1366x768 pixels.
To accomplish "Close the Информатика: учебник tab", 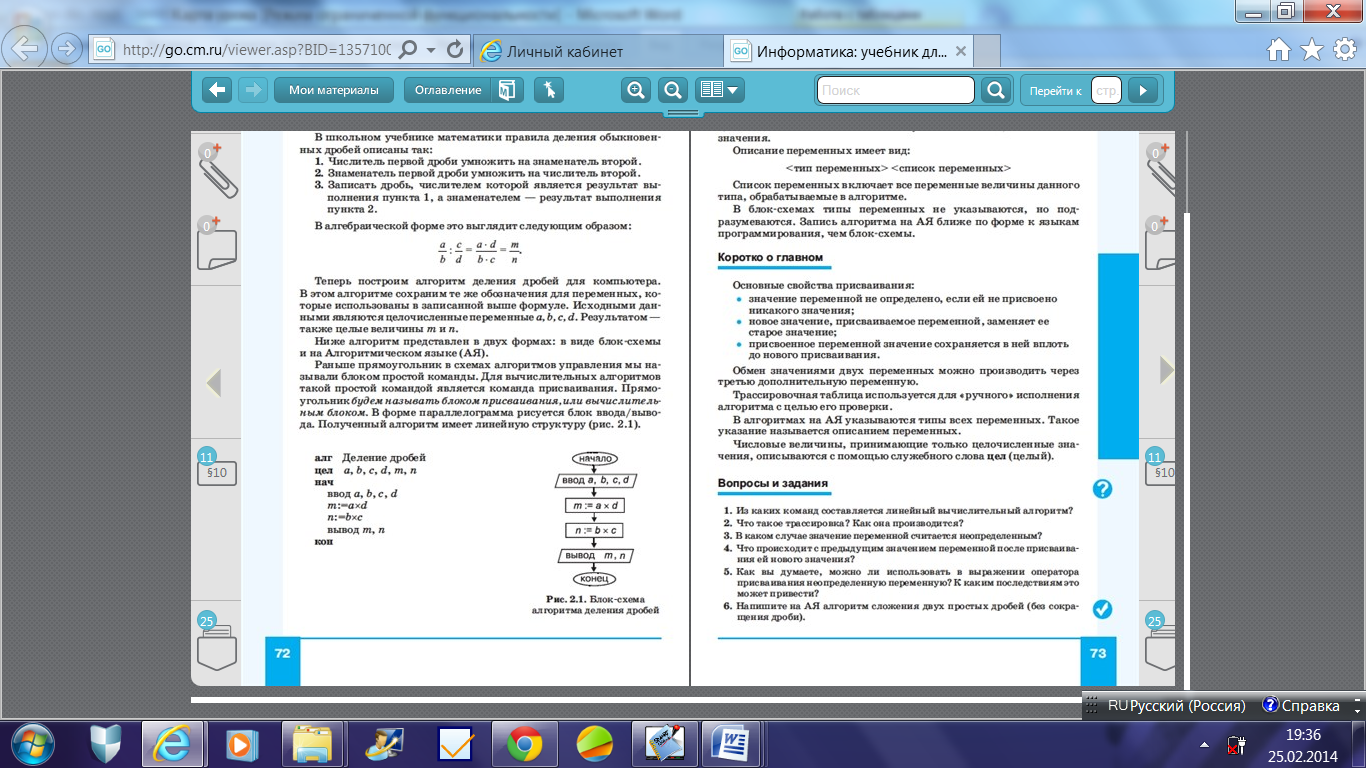I will click(x=960, y=51).
